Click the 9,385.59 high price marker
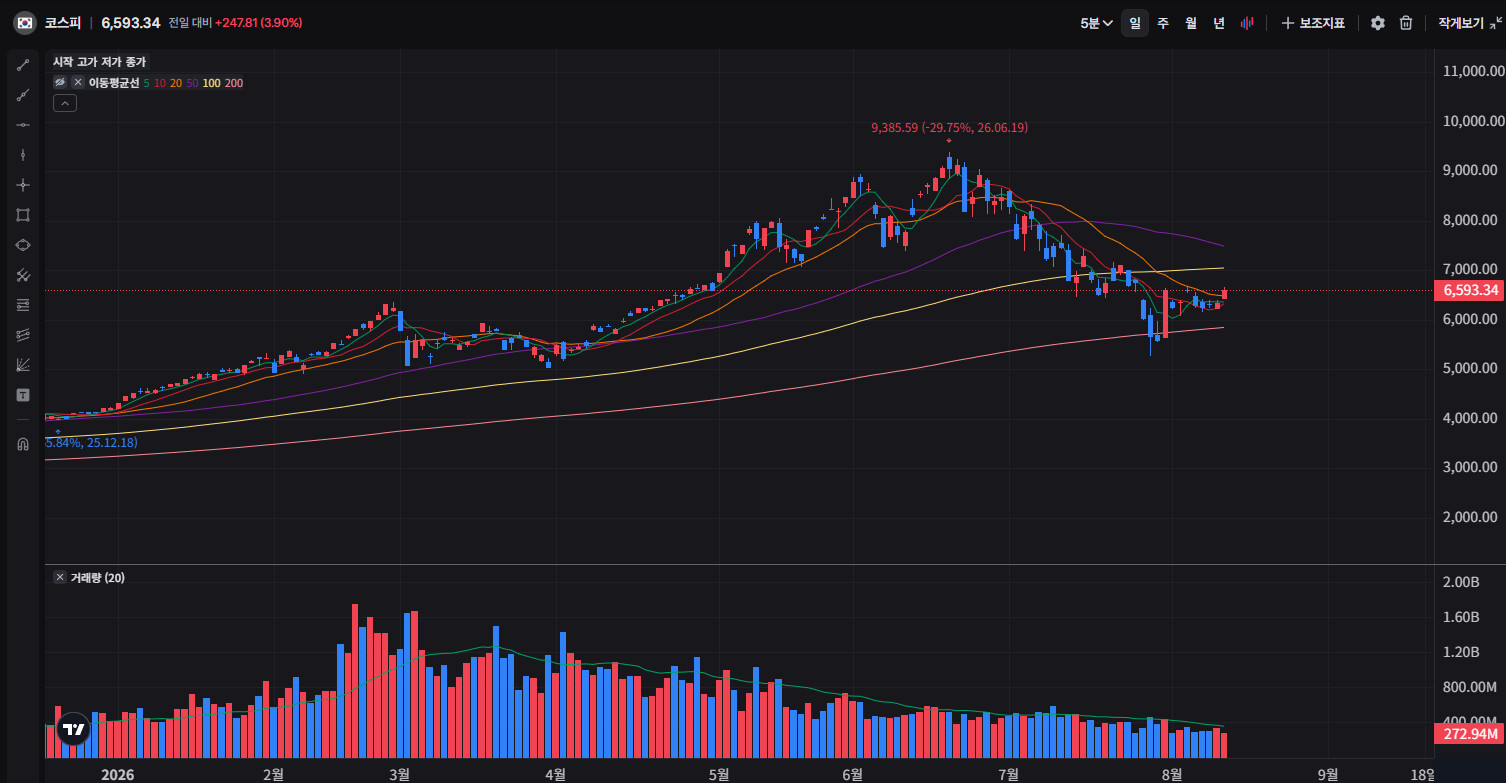 click(x=949, y=128)
